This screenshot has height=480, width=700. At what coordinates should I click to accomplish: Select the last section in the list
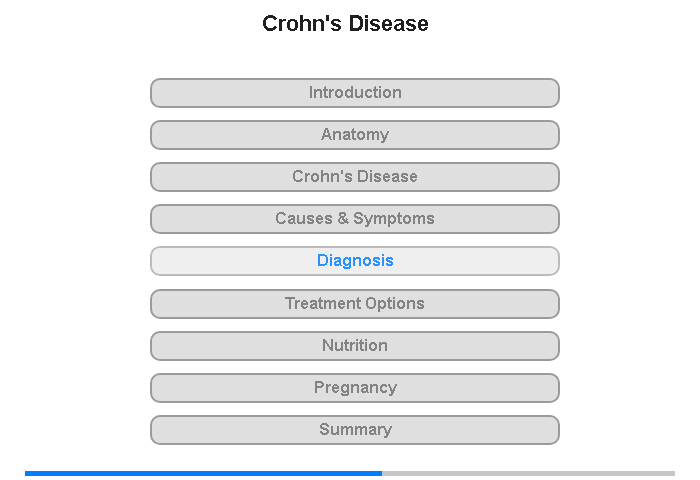355,430
